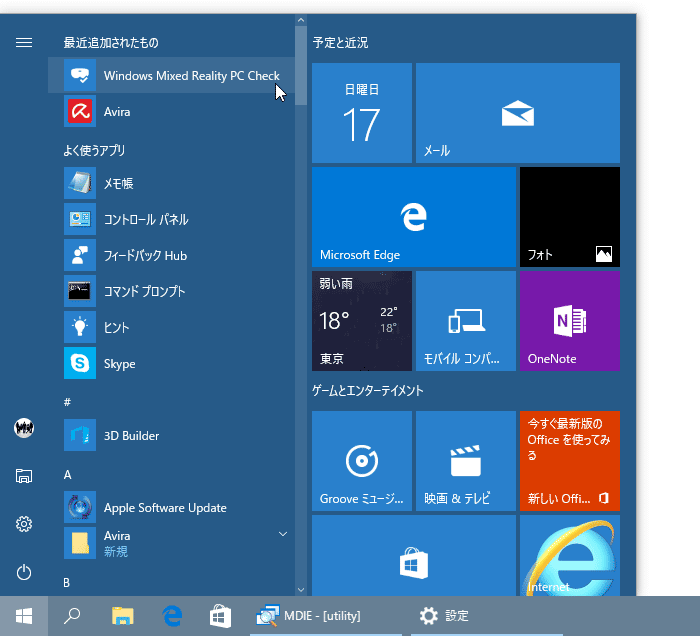Launch フィードバック Hub
700x636 pixels.
click(x=171, y=255)
